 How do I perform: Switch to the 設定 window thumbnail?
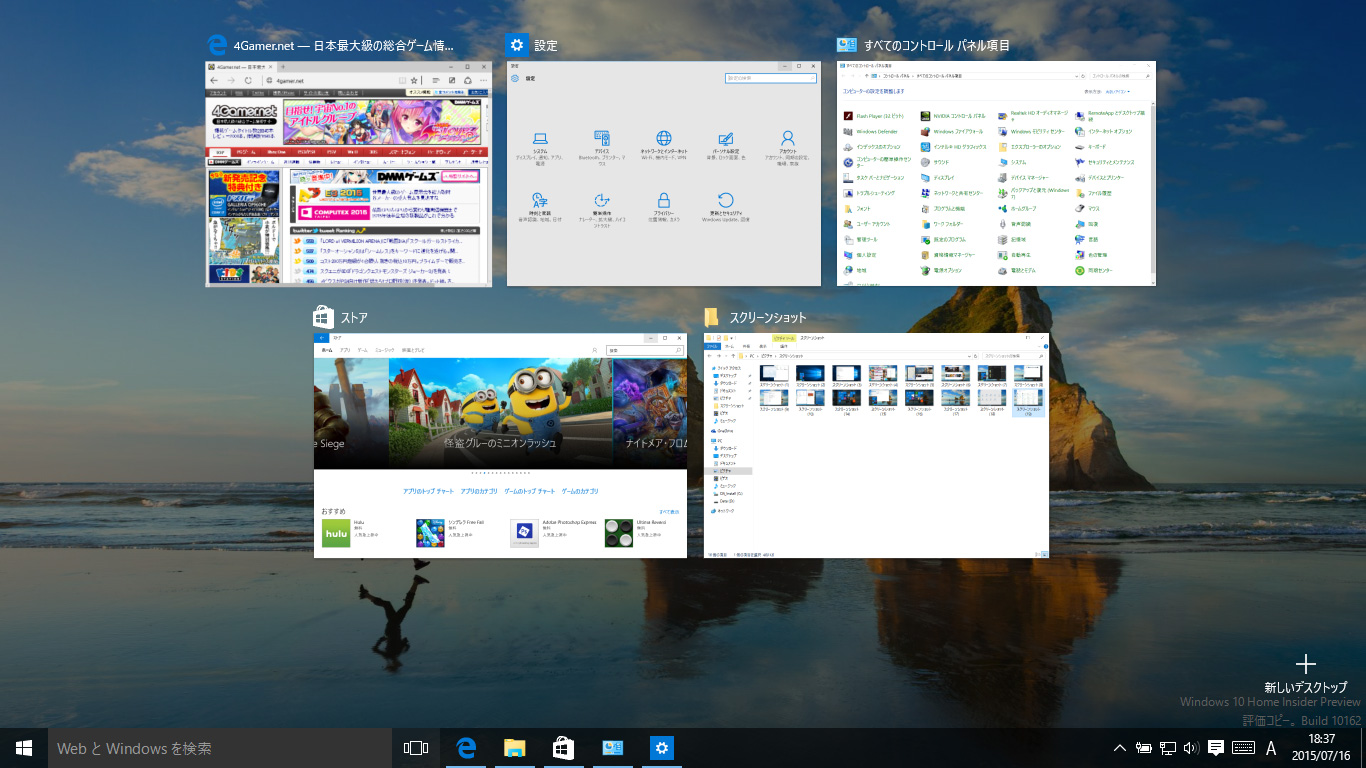click(663, 174)
